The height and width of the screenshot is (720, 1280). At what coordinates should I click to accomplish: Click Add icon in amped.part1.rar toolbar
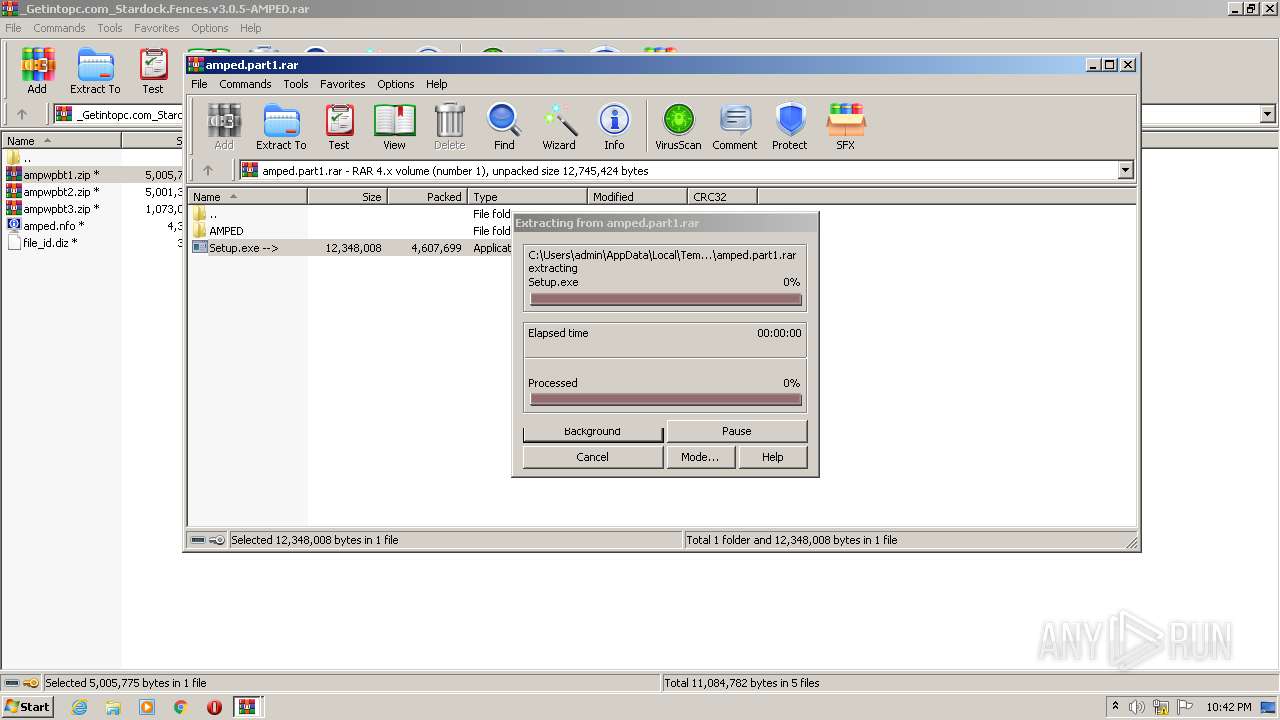click(x=224, y=127)
